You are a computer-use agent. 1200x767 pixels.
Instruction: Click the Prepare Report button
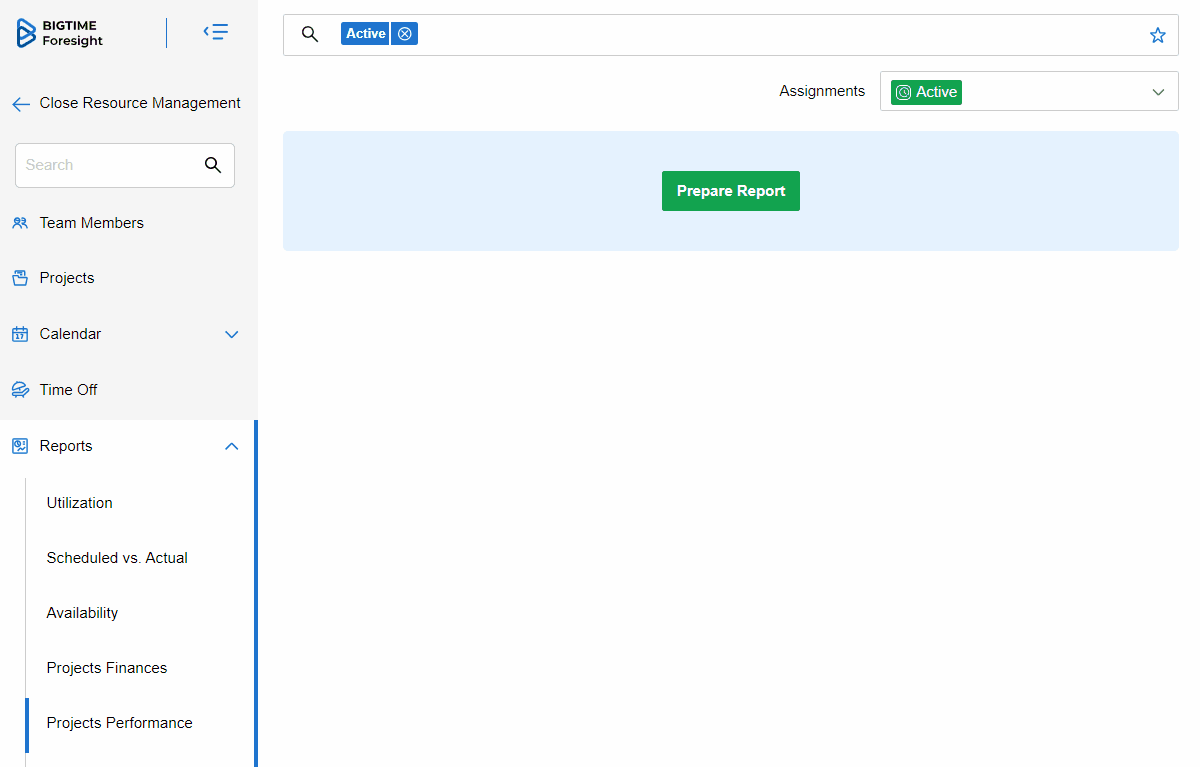[730, 191]
